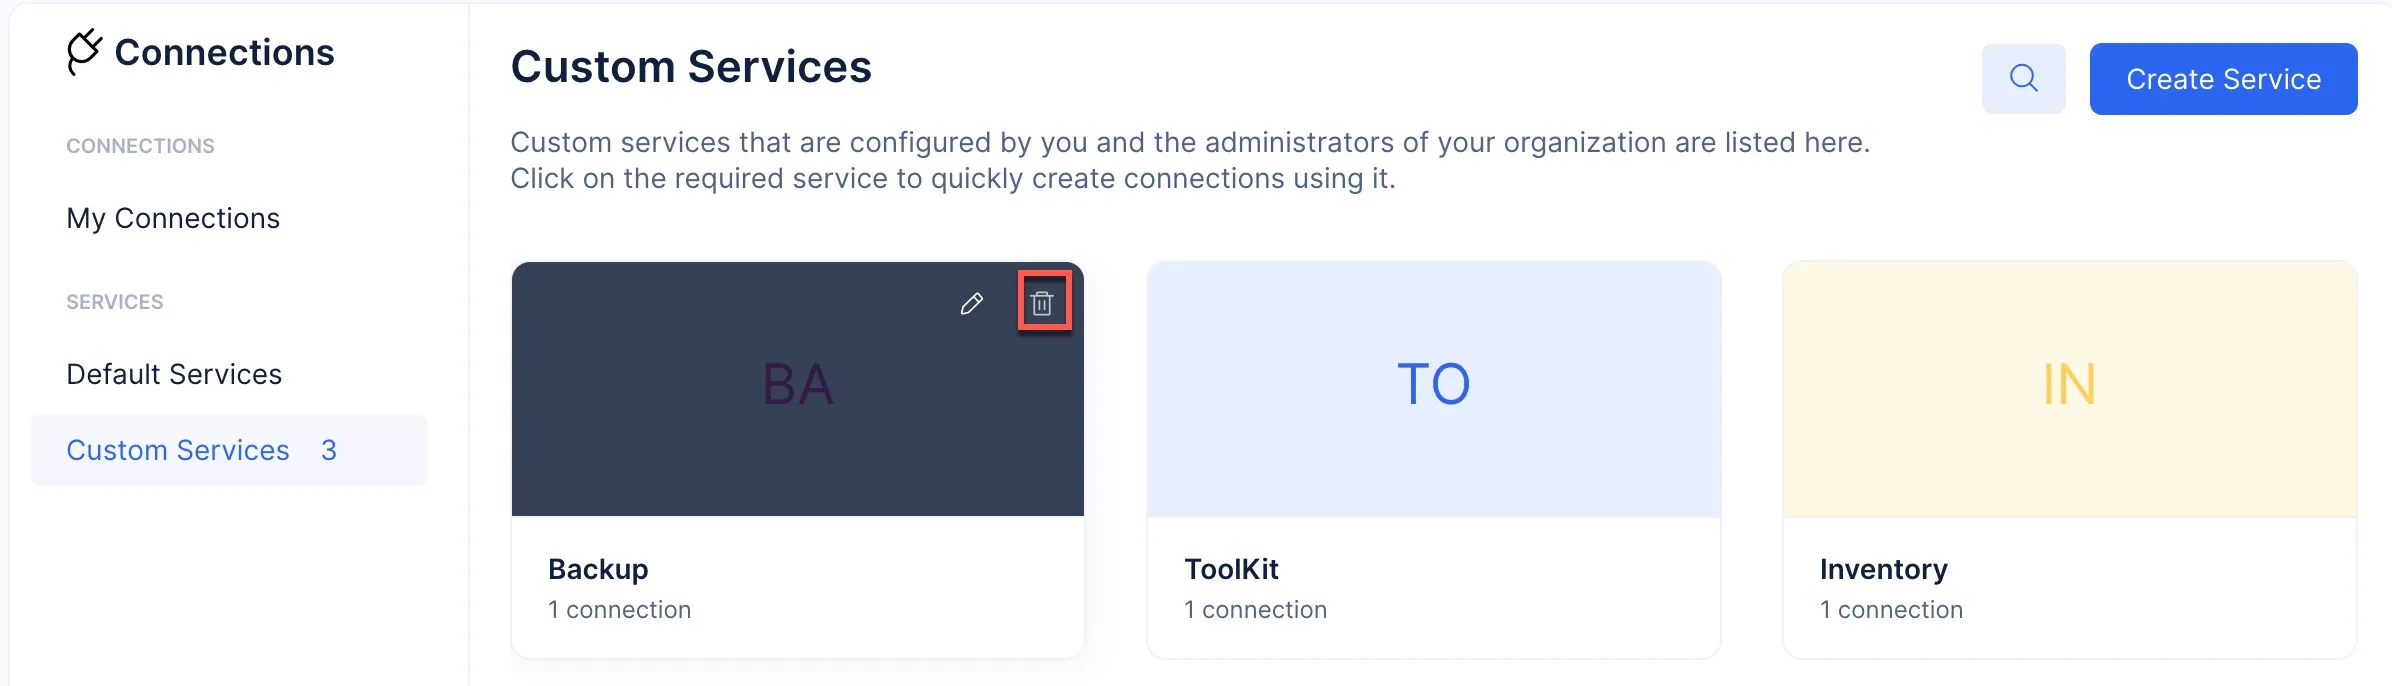Open the ToolKit service card thumbnail

pos(1434,389)
